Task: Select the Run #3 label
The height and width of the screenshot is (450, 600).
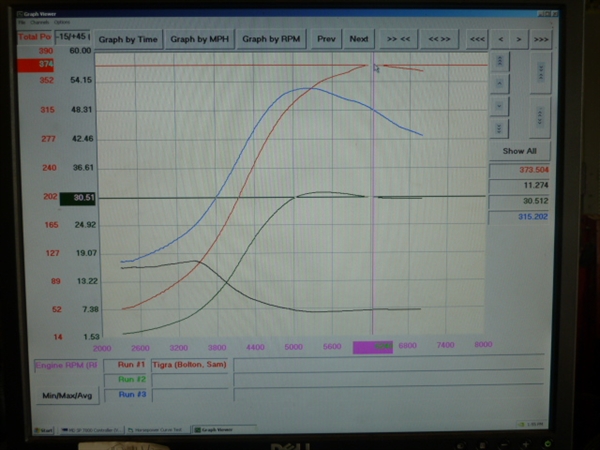Action: [x=126, y=395]
